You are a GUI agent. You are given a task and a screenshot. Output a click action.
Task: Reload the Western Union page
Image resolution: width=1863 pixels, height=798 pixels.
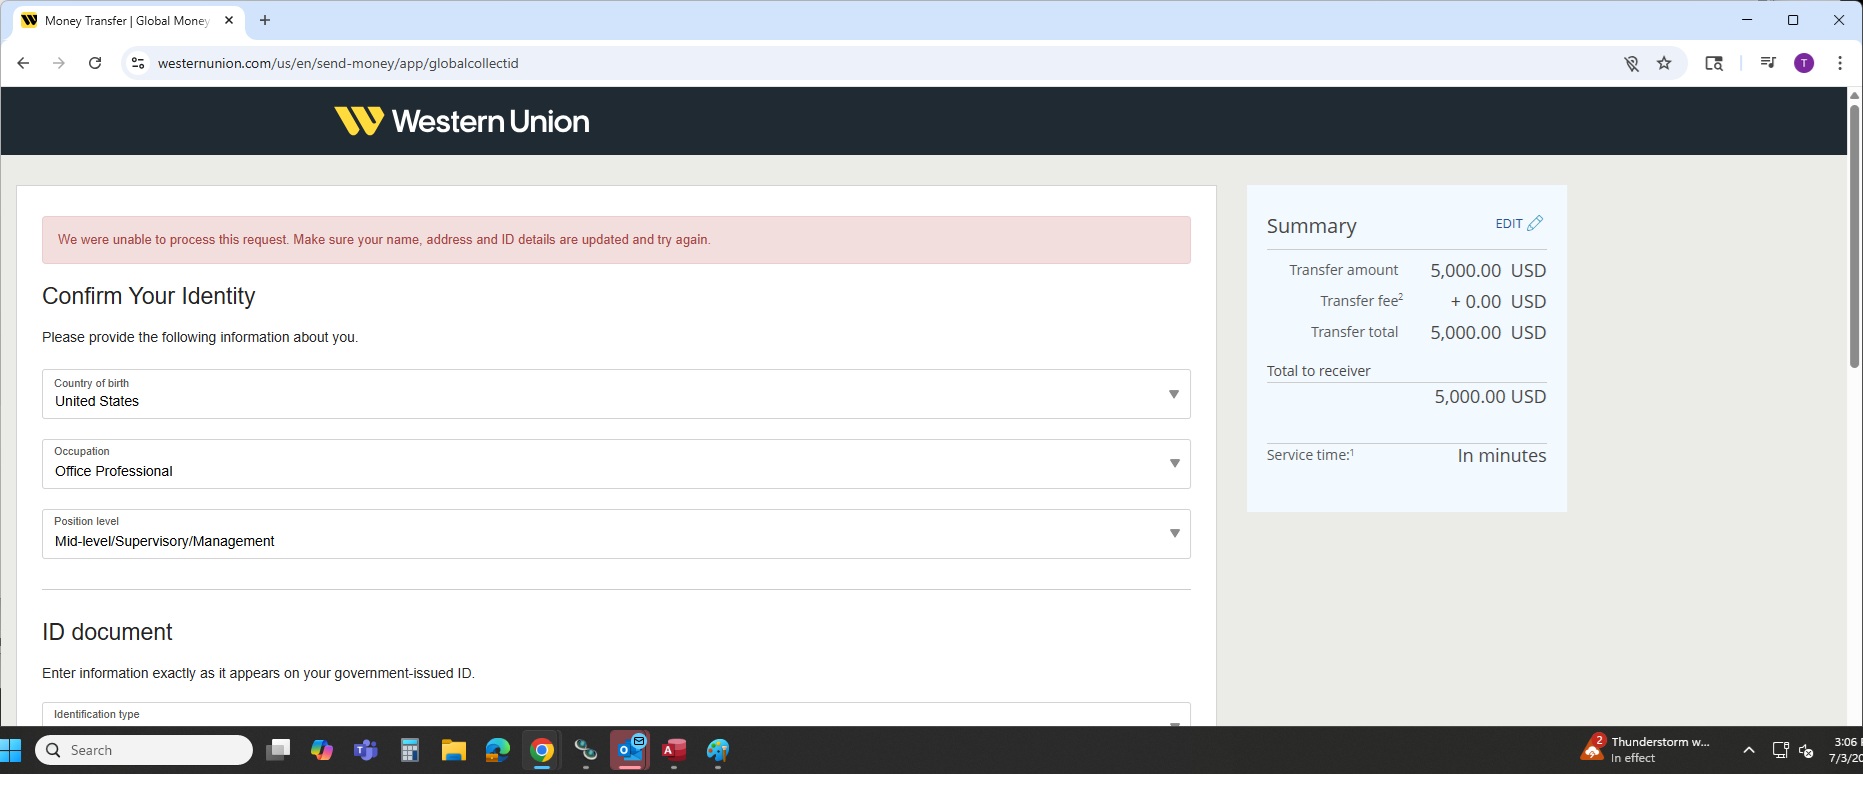click(x=95, y=63)
